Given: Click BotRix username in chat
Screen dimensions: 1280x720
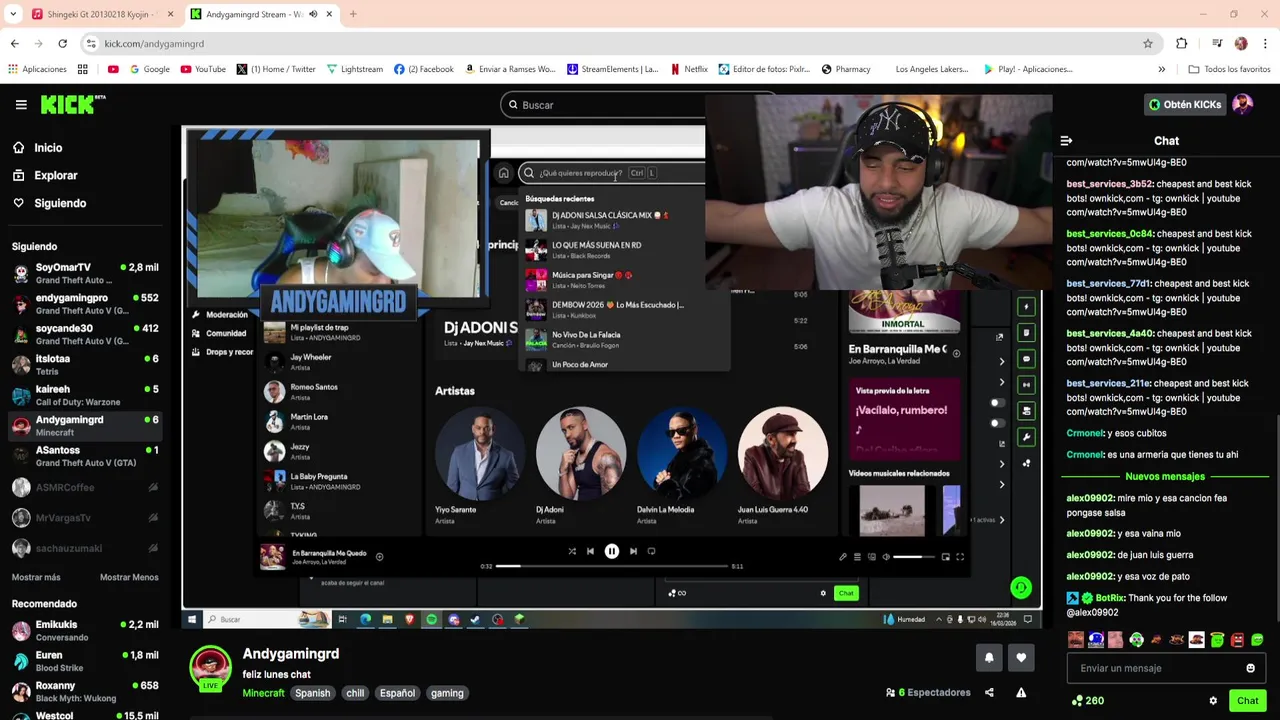Looking at the screenshot, I should pos(1110,598).
